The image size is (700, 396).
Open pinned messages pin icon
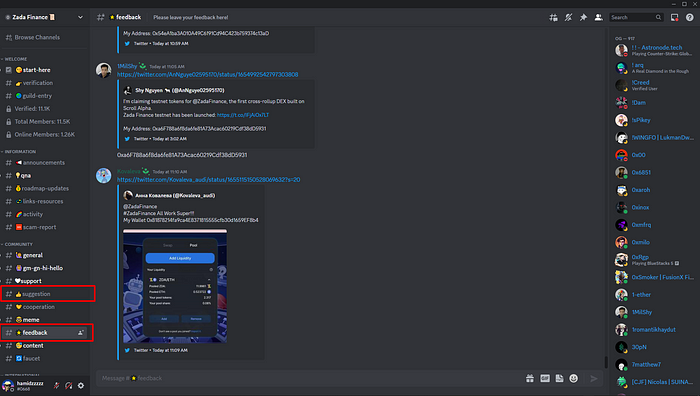583,17
